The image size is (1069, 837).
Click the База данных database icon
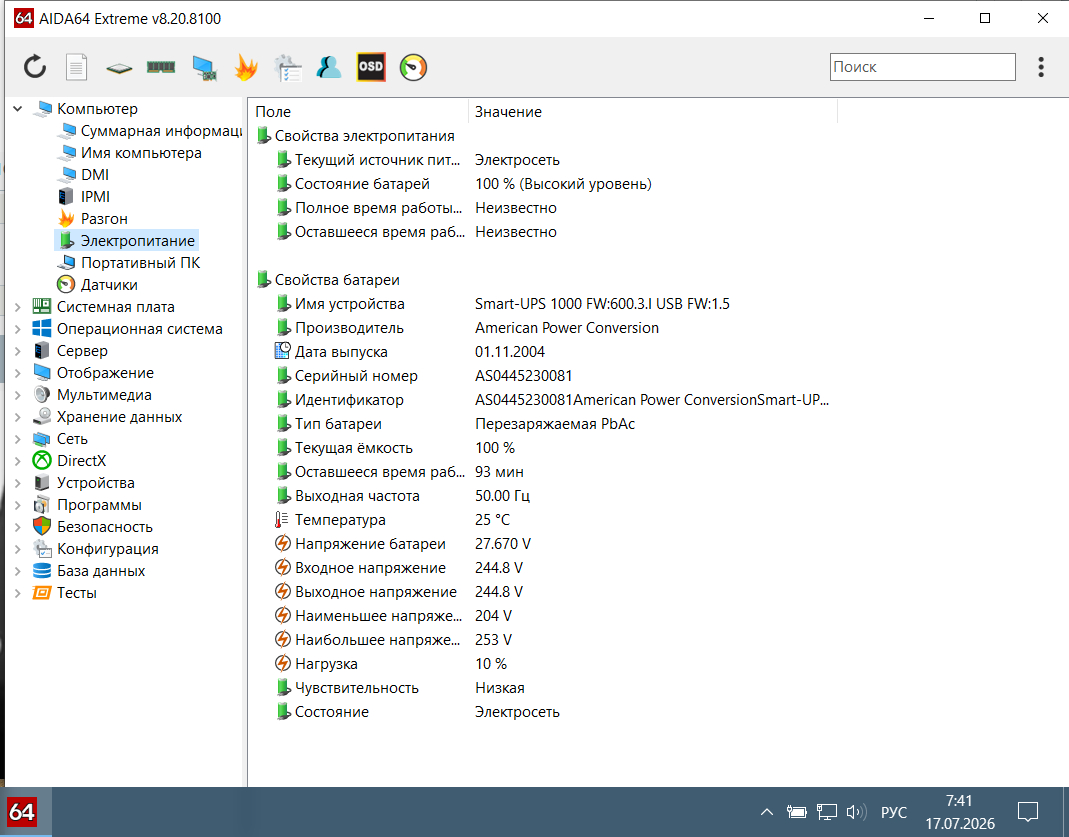tap(42, 570)
